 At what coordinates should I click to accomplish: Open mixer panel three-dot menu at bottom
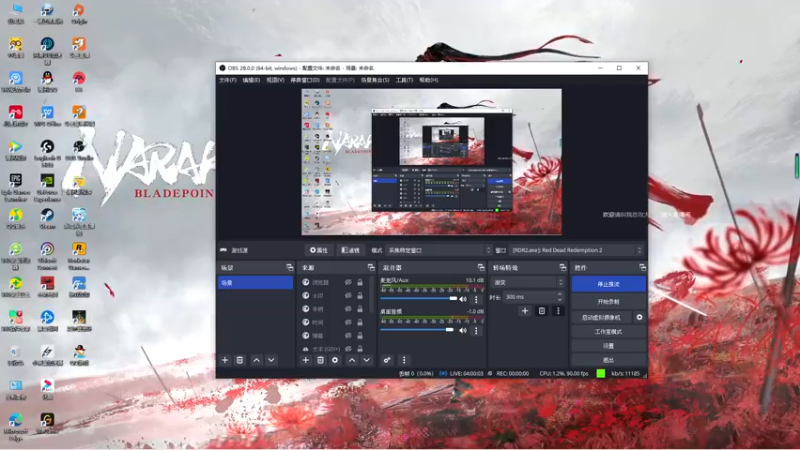(404, 360)
